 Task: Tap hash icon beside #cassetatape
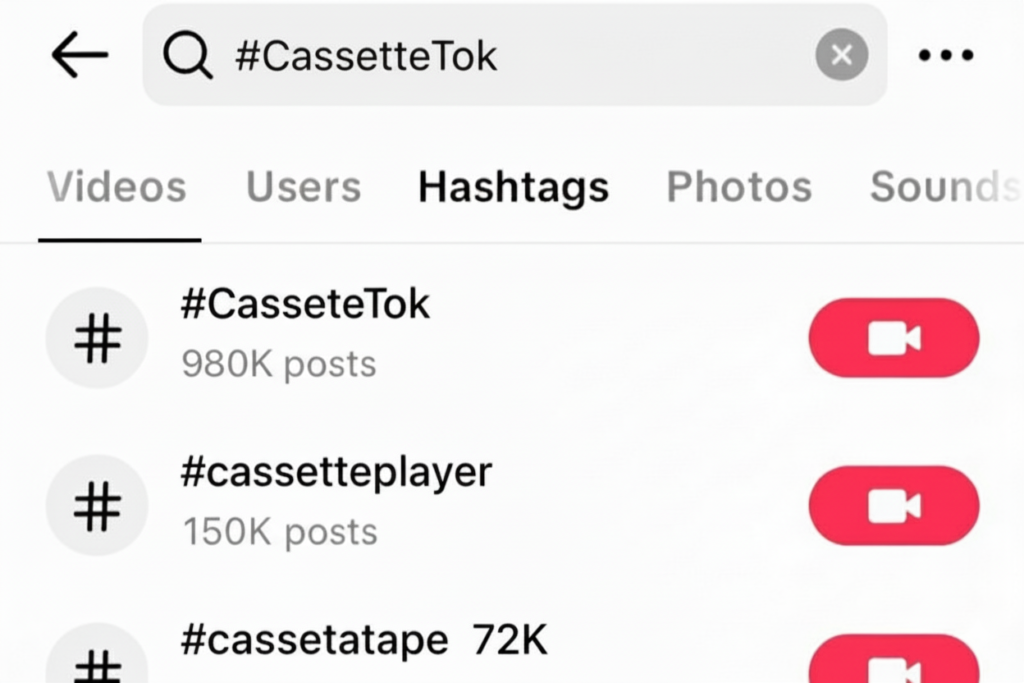(x=97, y=662)
